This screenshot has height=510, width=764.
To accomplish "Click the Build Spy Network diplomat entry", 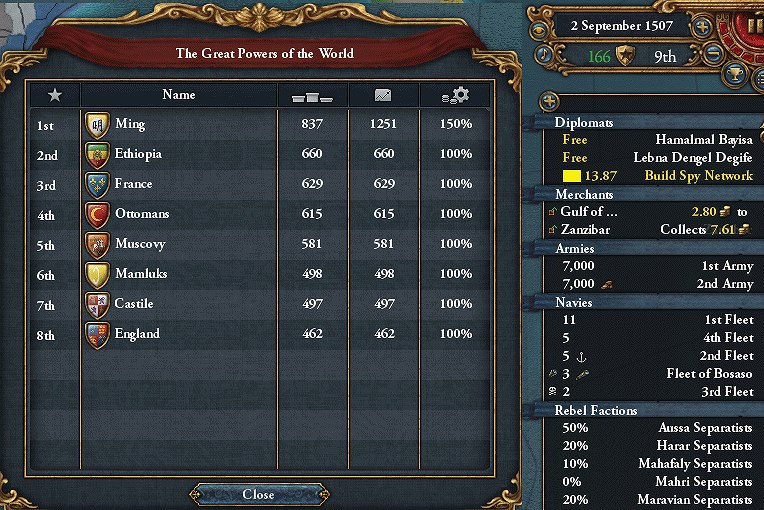I will pos(698,176).
